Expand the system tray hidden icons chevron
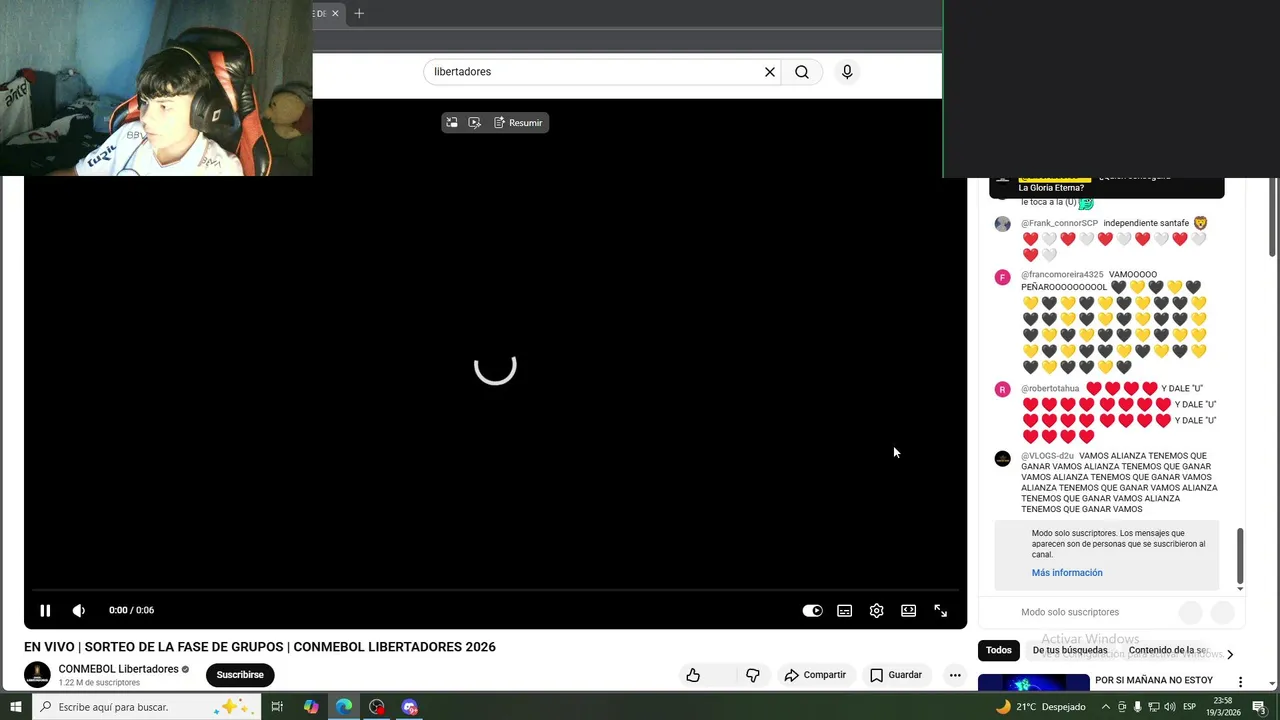This screenshot has height=720, width=1280. pos(1105,707)
